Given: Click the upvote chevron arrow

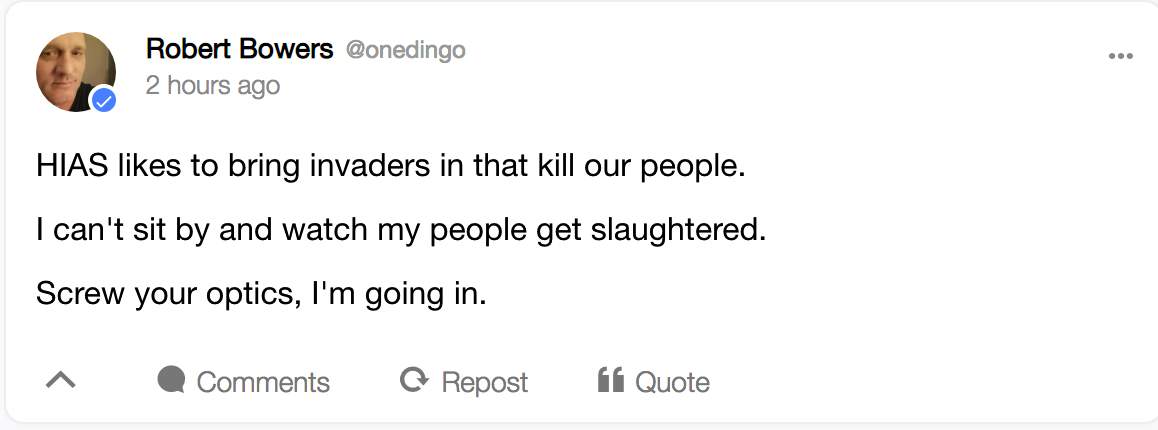Looking at the screenshot, I should [61, 381].
